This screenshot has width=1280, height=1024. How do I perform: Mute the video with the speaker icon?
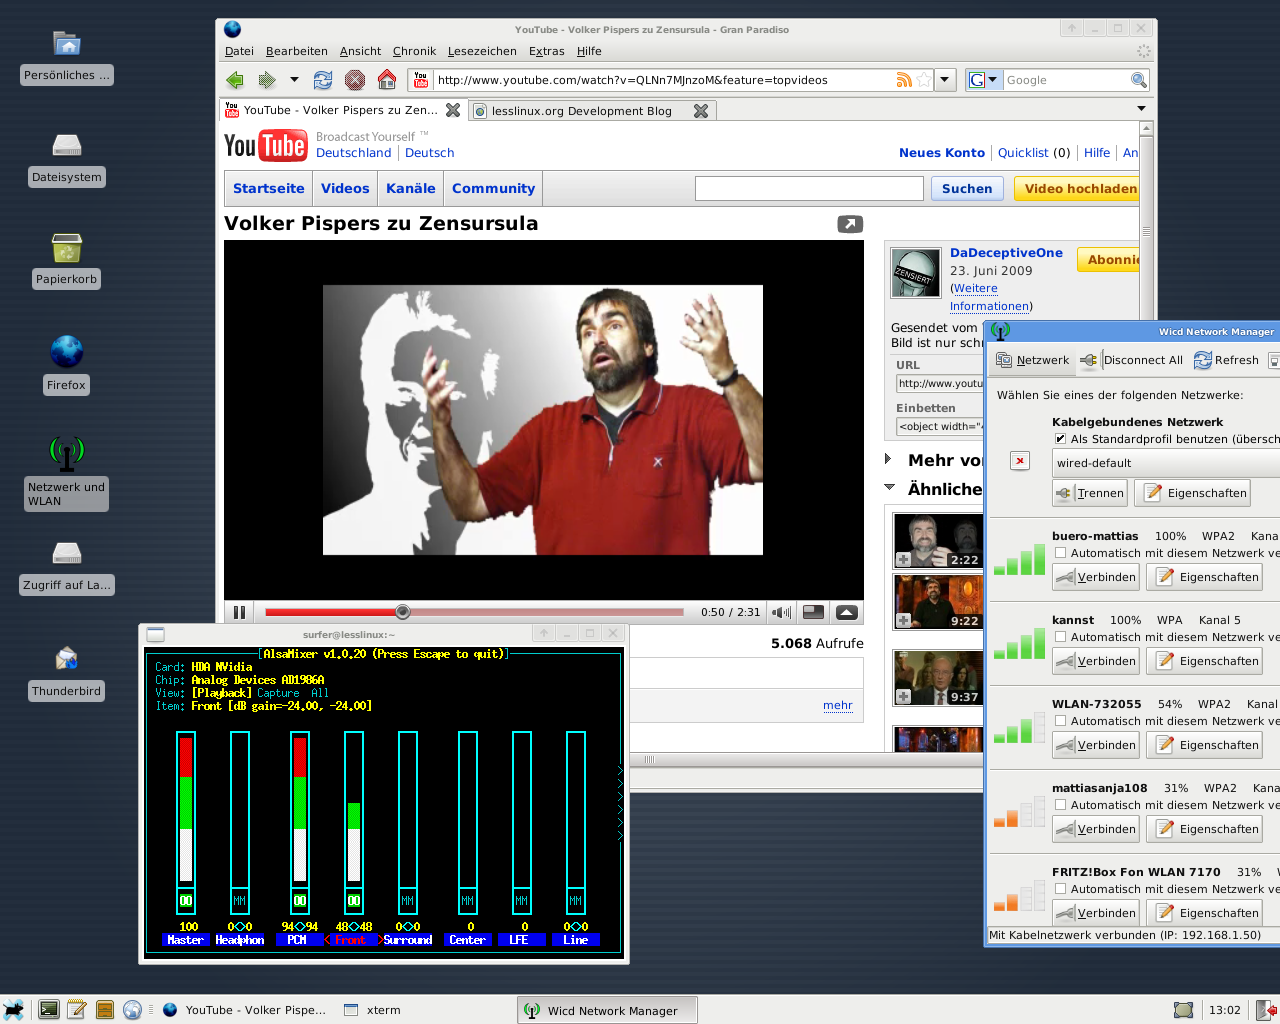781,612
